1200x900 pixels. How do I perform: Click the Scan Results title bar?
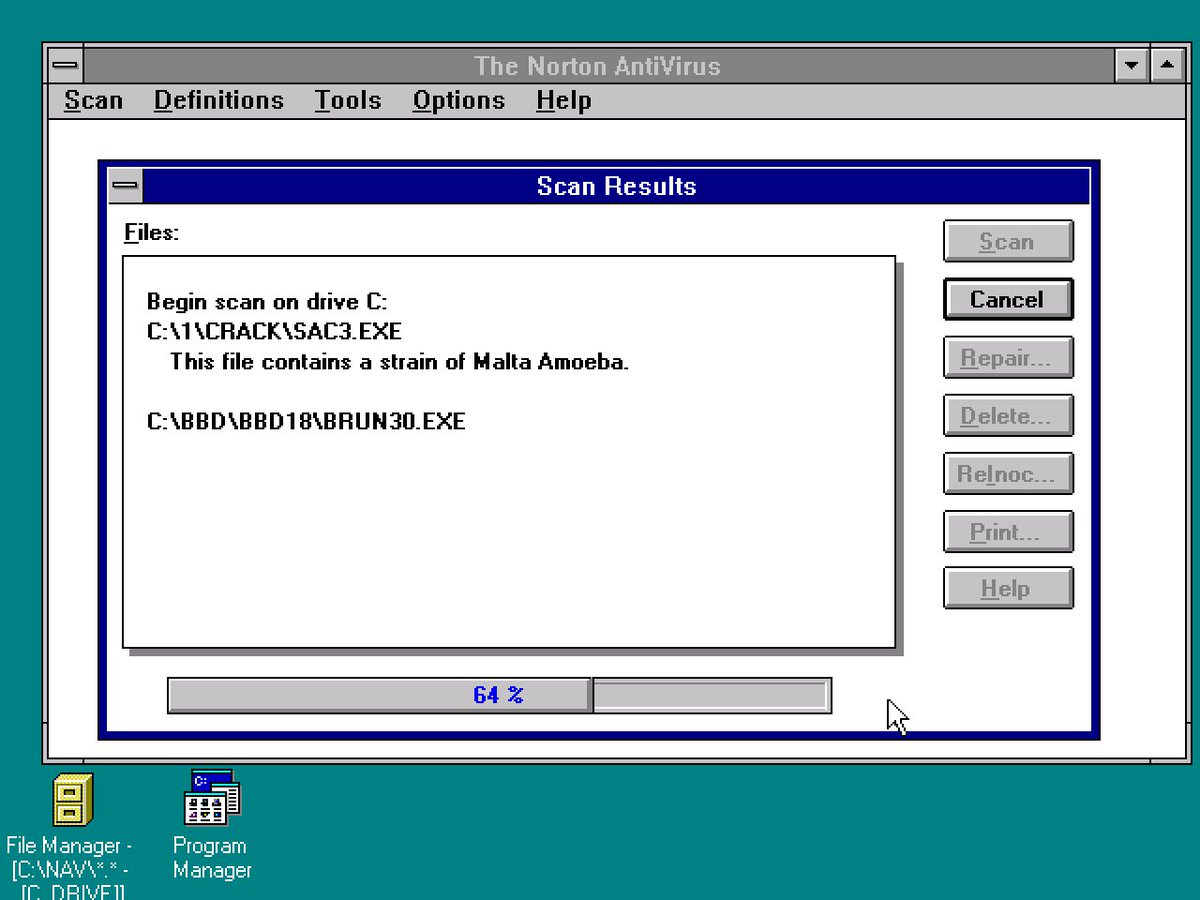click(615, 186)
